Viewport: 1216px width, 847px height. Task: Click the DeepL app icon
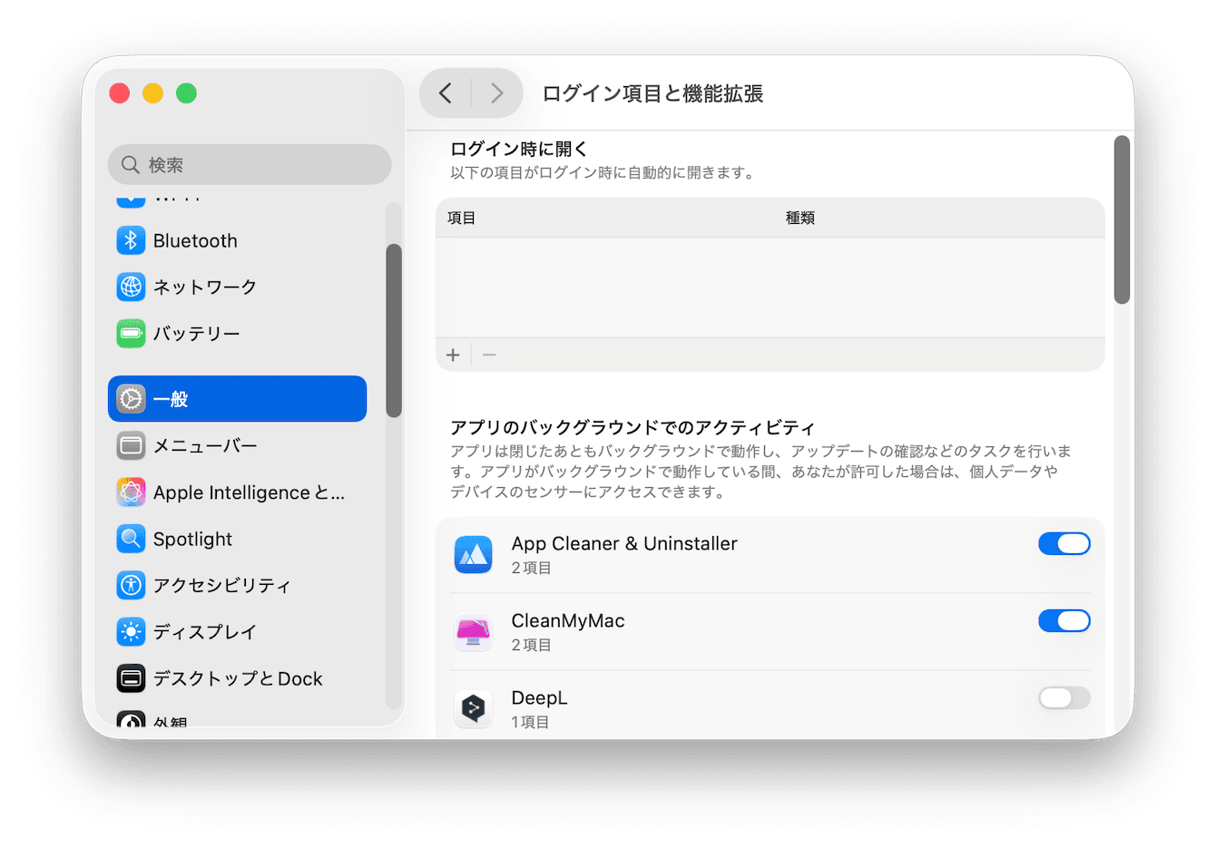point(473,707)
